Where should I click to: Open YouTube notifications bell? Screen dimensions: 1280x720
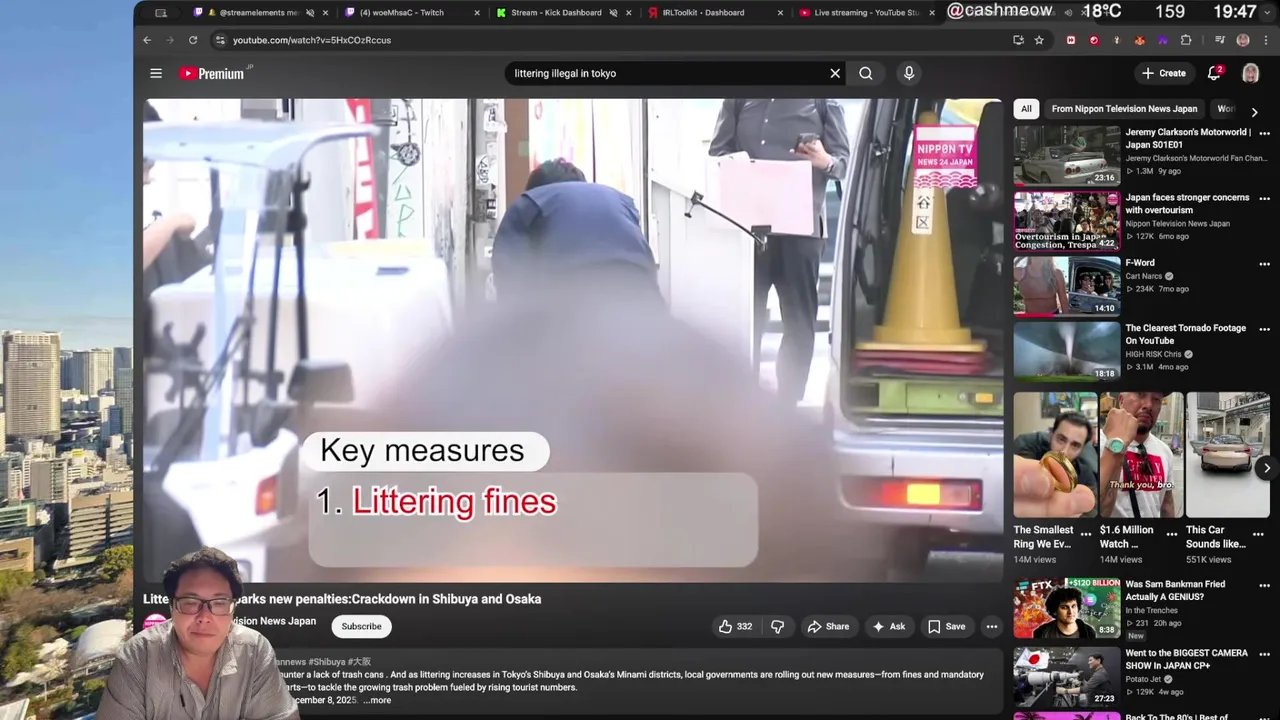point(1215,73)
